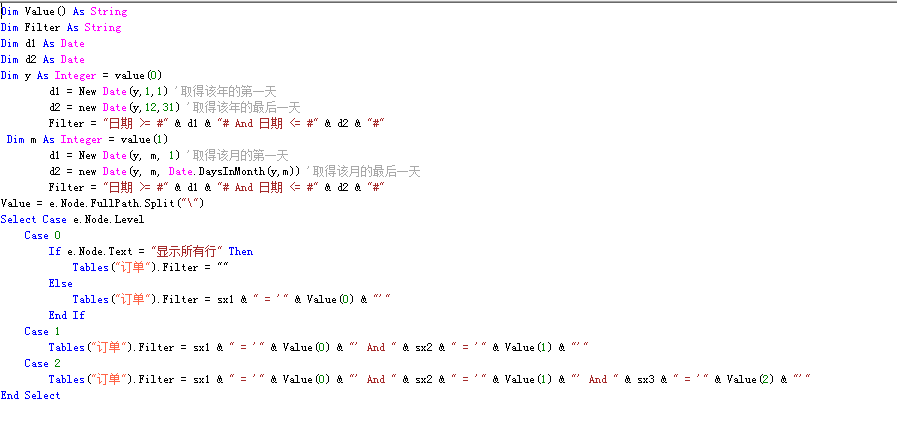Viewport: 897px width, 436px height.
Task: Click 'New Date(y,1,1)' expression
Action: pos(124,92)
